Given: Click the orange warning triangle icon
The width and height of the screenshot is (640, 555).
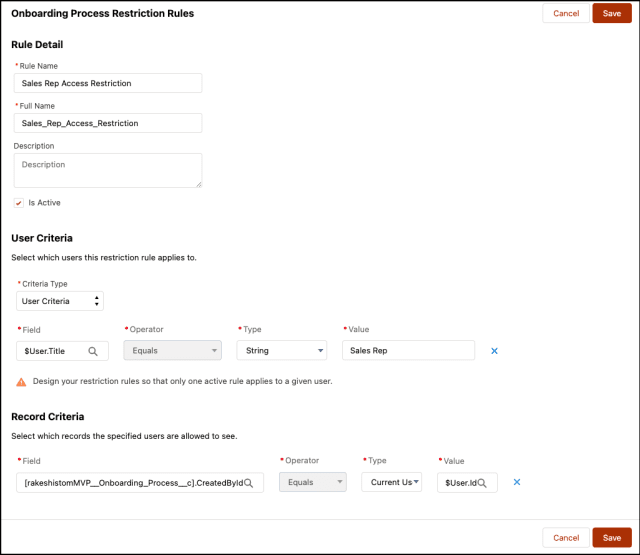Looking at the screenshot, I should [x=20, y=382].
